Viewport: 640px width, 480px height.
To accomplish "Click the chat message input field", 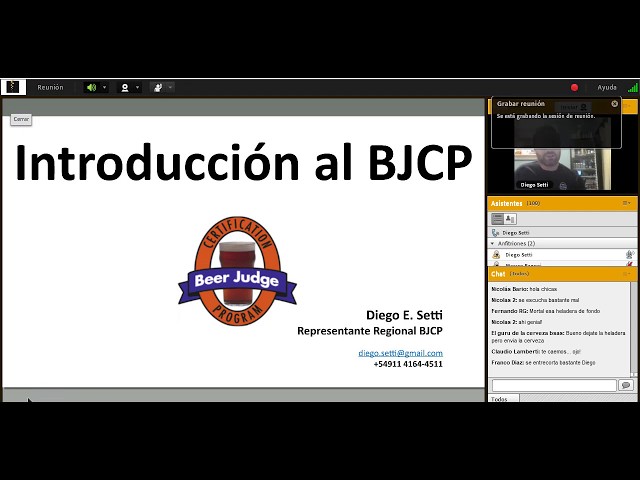I will (x=554, y=385).
